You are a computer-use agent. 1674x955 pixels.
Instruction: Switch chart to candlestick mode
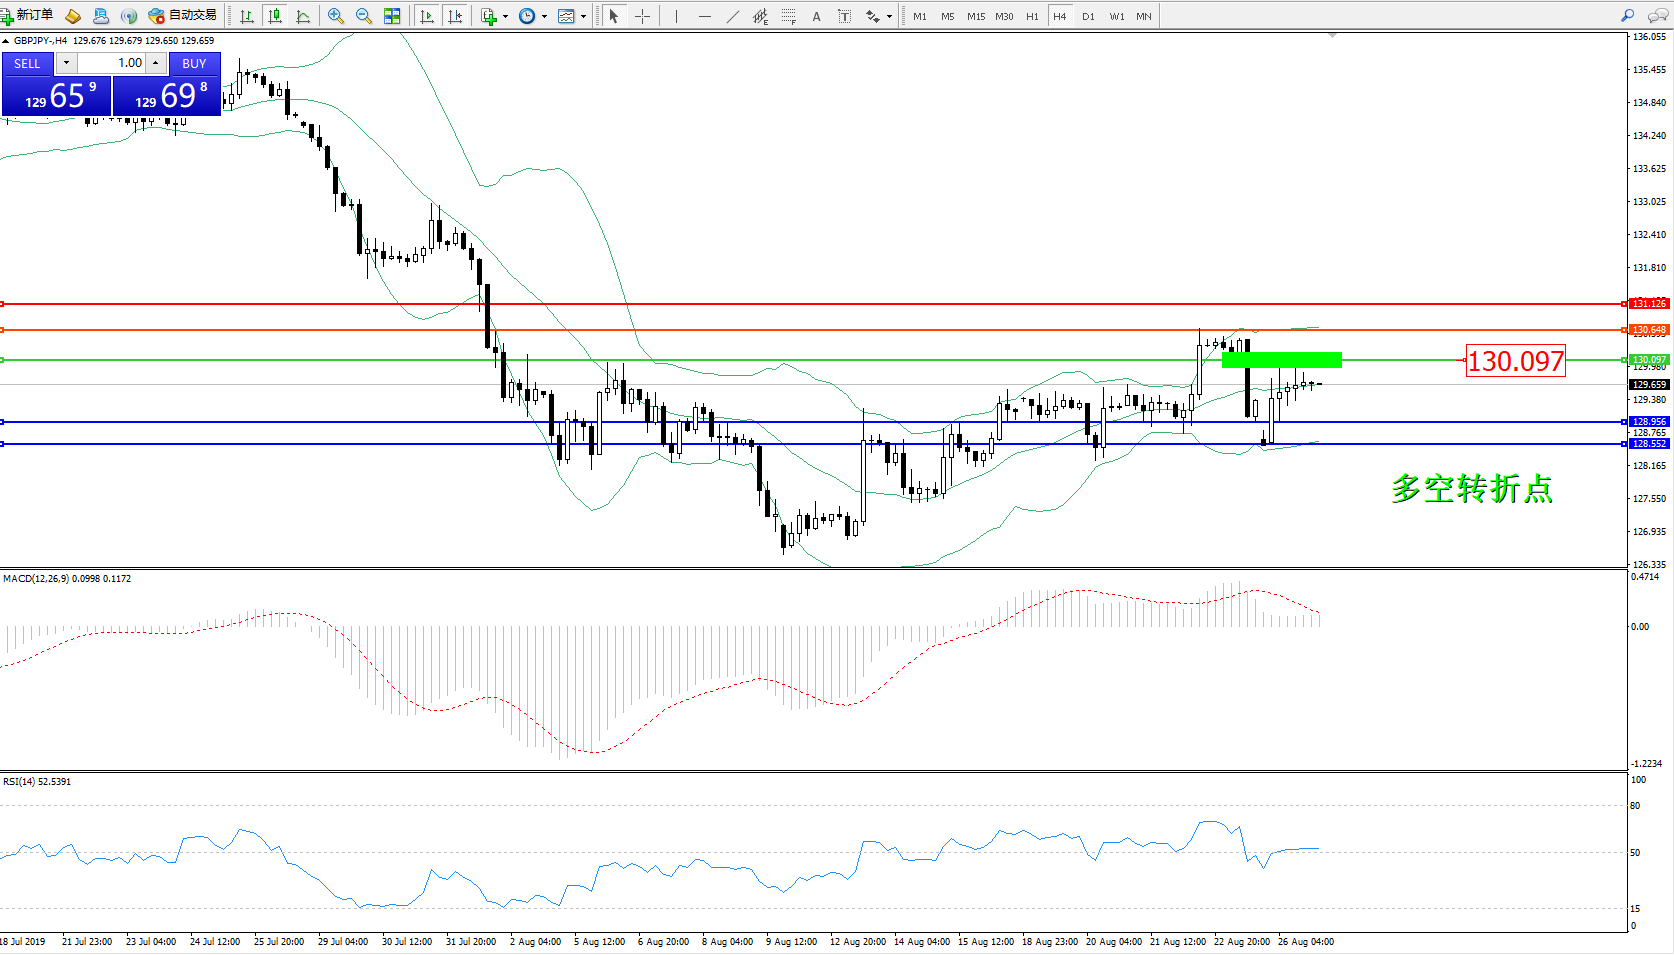point(274,16)
